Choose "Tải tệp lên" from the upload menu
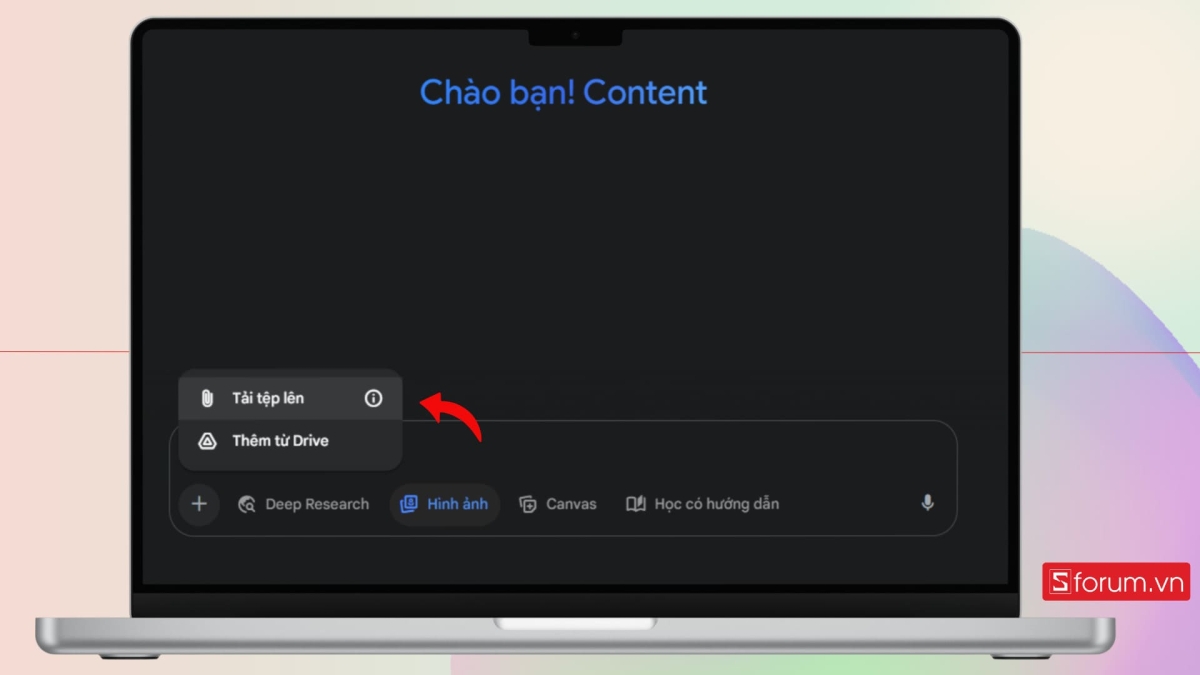The image size is (1200, 675). coord(290,398)
